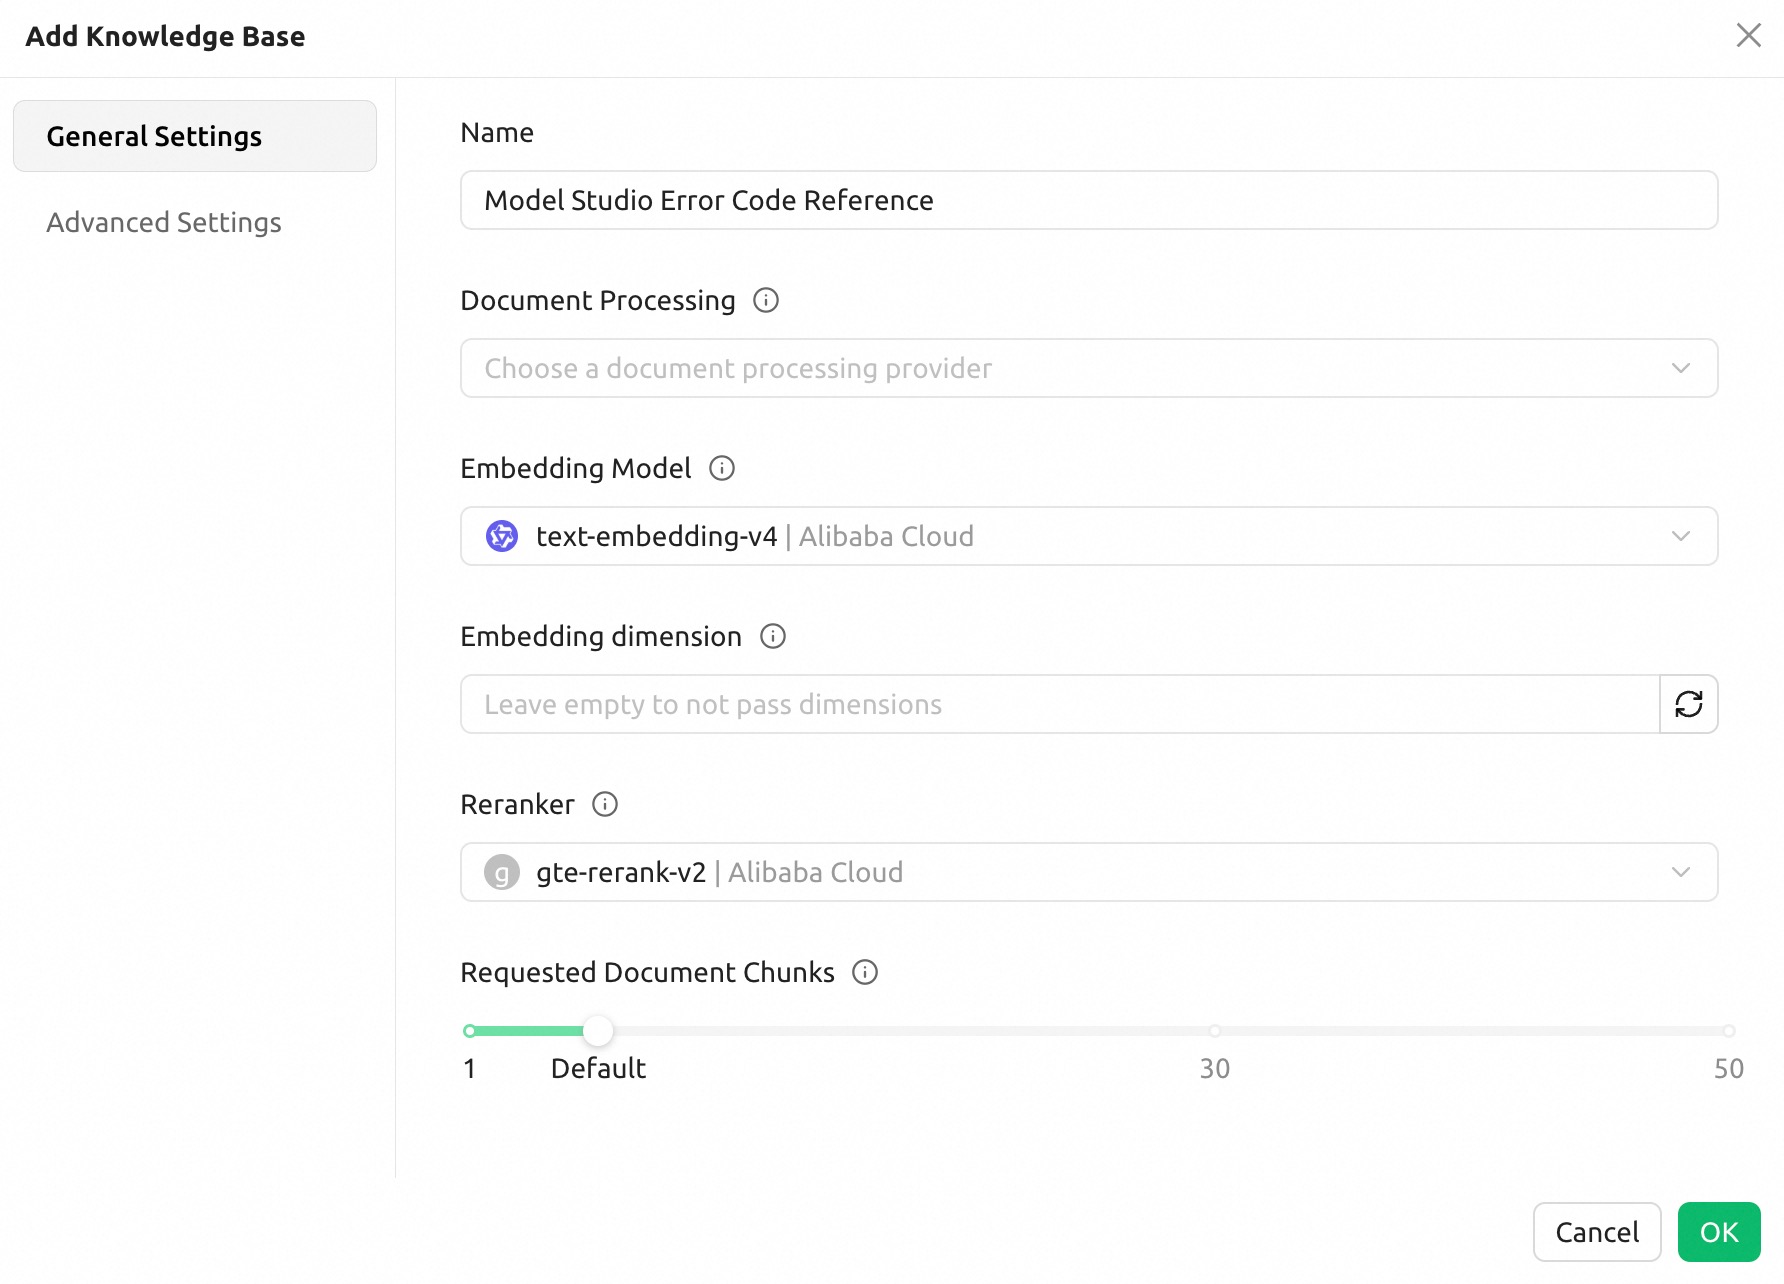
Task: Click the slider's minimum 1 mark
Action: pyautogui.click(x=470, y=1030)
